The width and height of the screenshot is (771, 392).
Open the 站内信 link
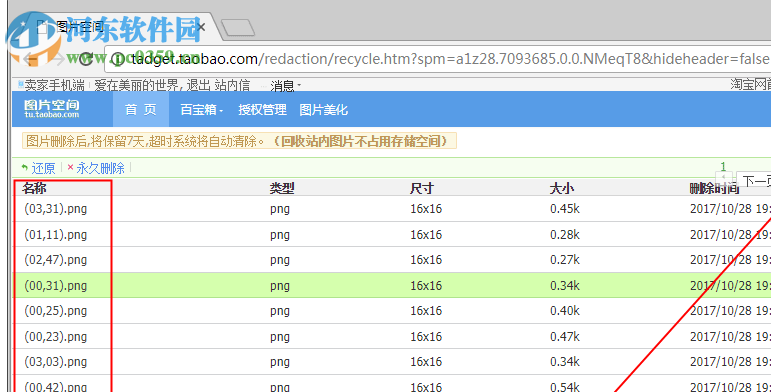click(x=232, y=86)
